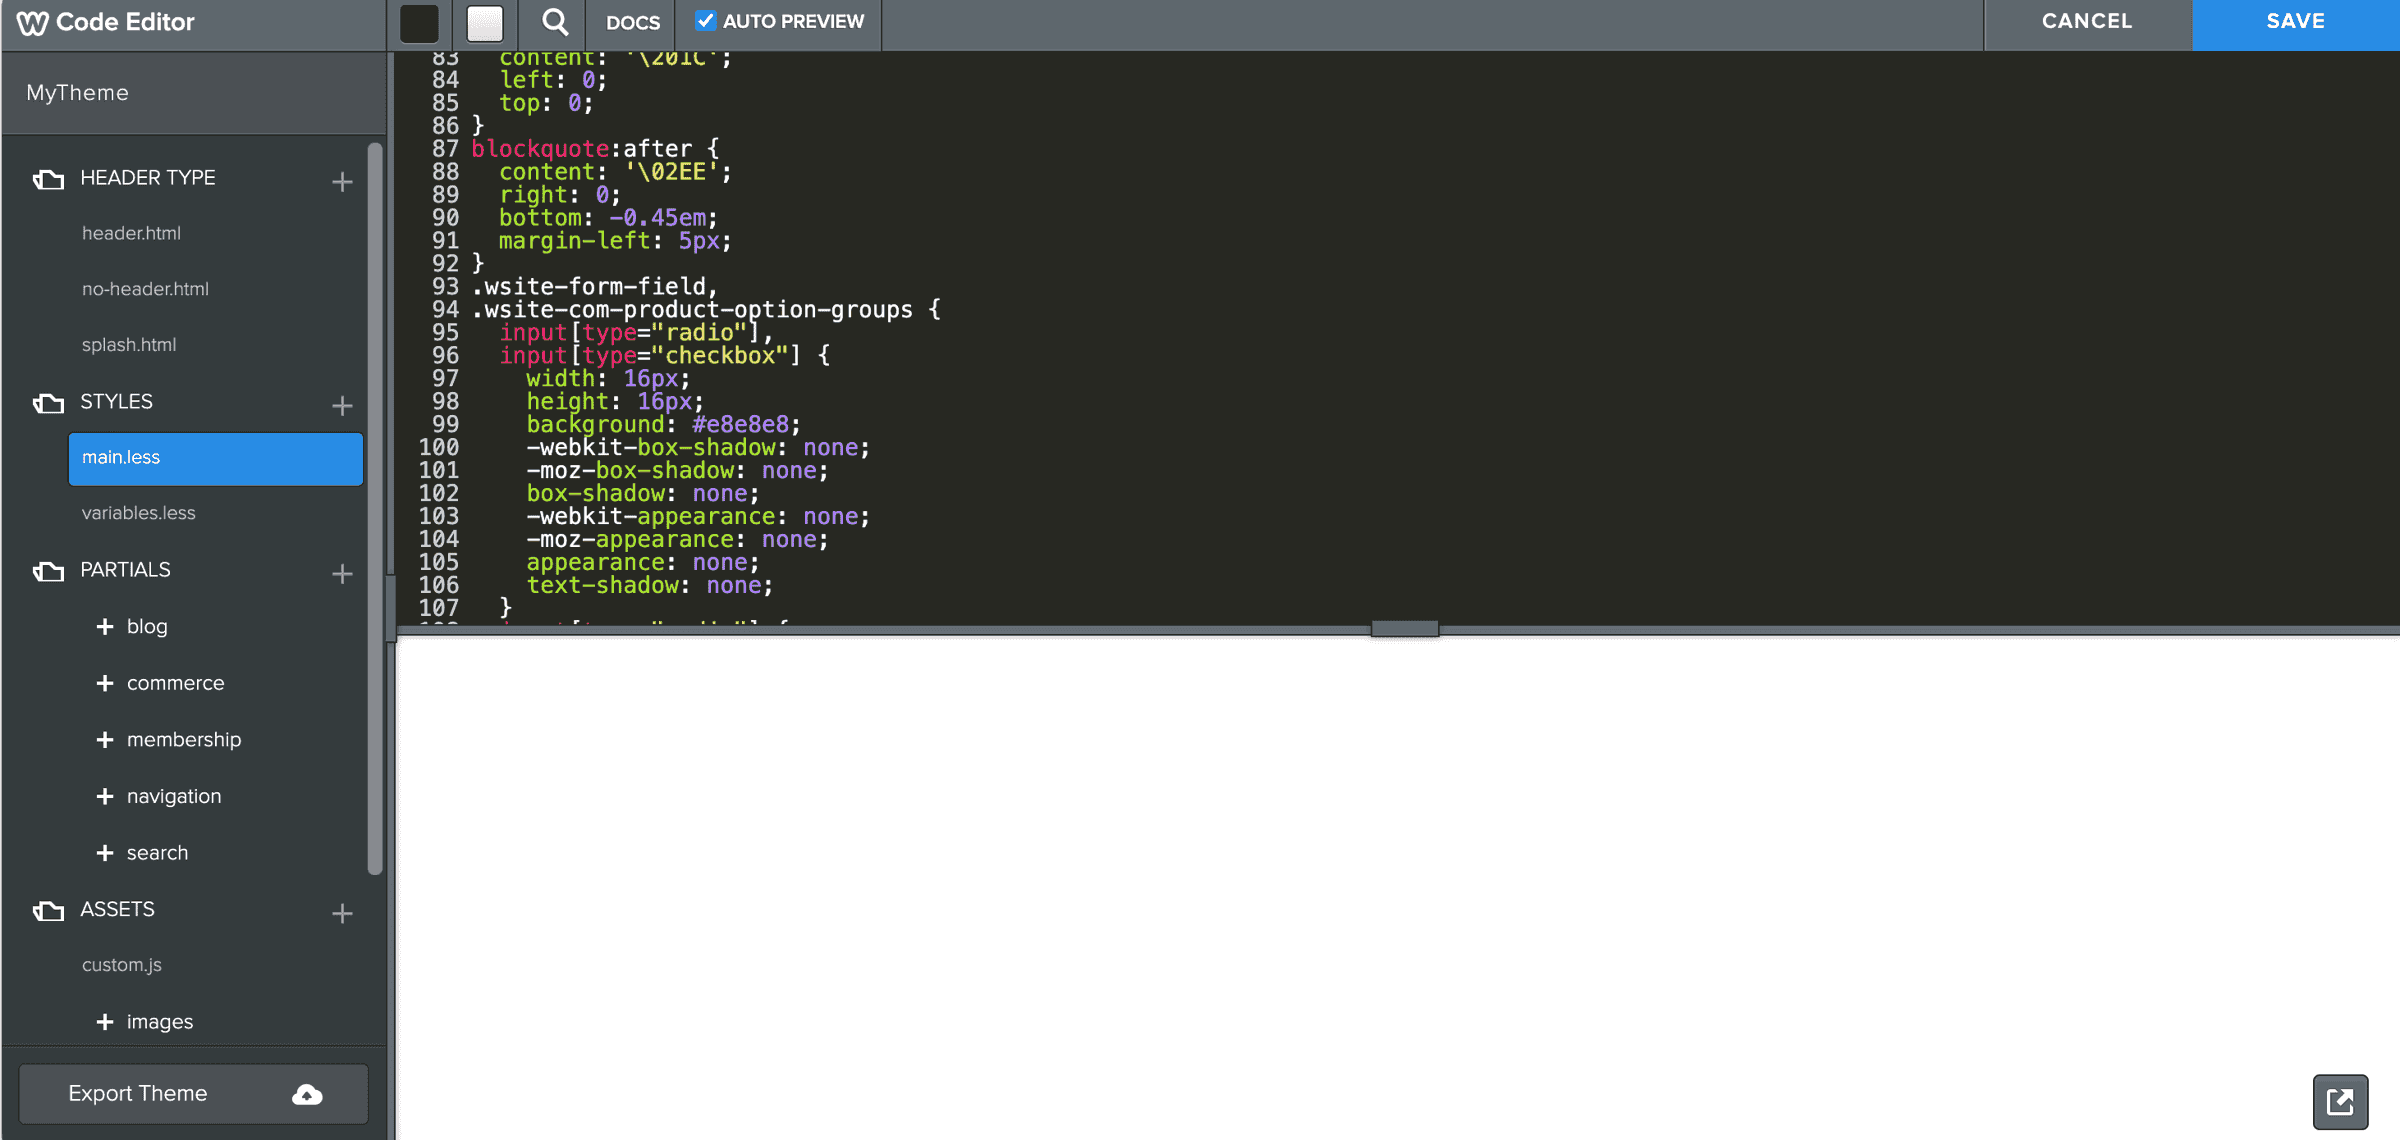The image size is (2400, 1140).
Task: Expand the search partials folder
Action: coord(105,853)
